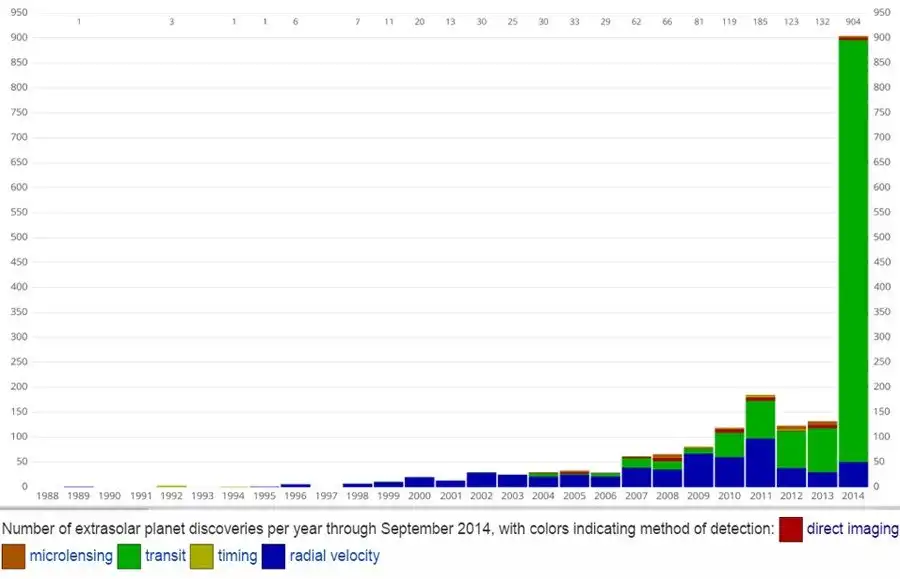
Task: Click the 2014 year label on the x-axis
Action: point(853,495)
